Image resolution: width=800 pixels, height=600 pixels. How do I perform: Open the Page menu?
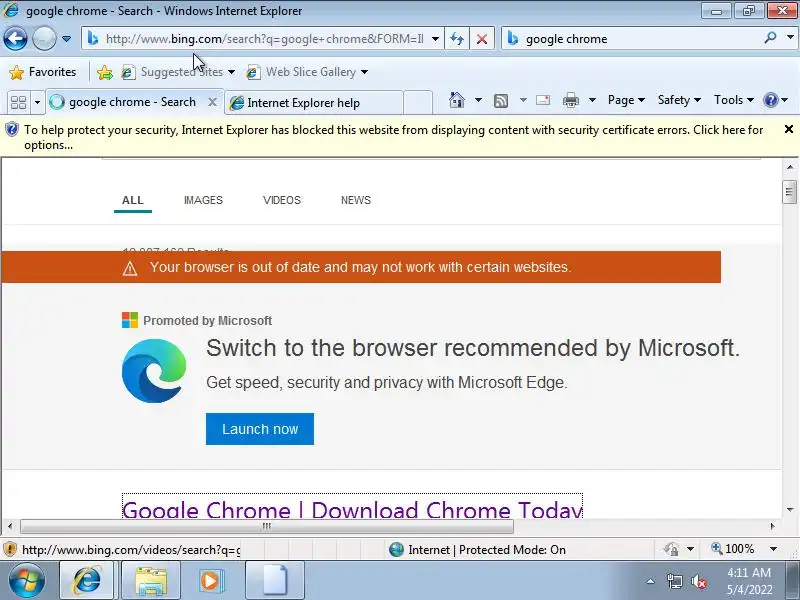pos(626,100)
